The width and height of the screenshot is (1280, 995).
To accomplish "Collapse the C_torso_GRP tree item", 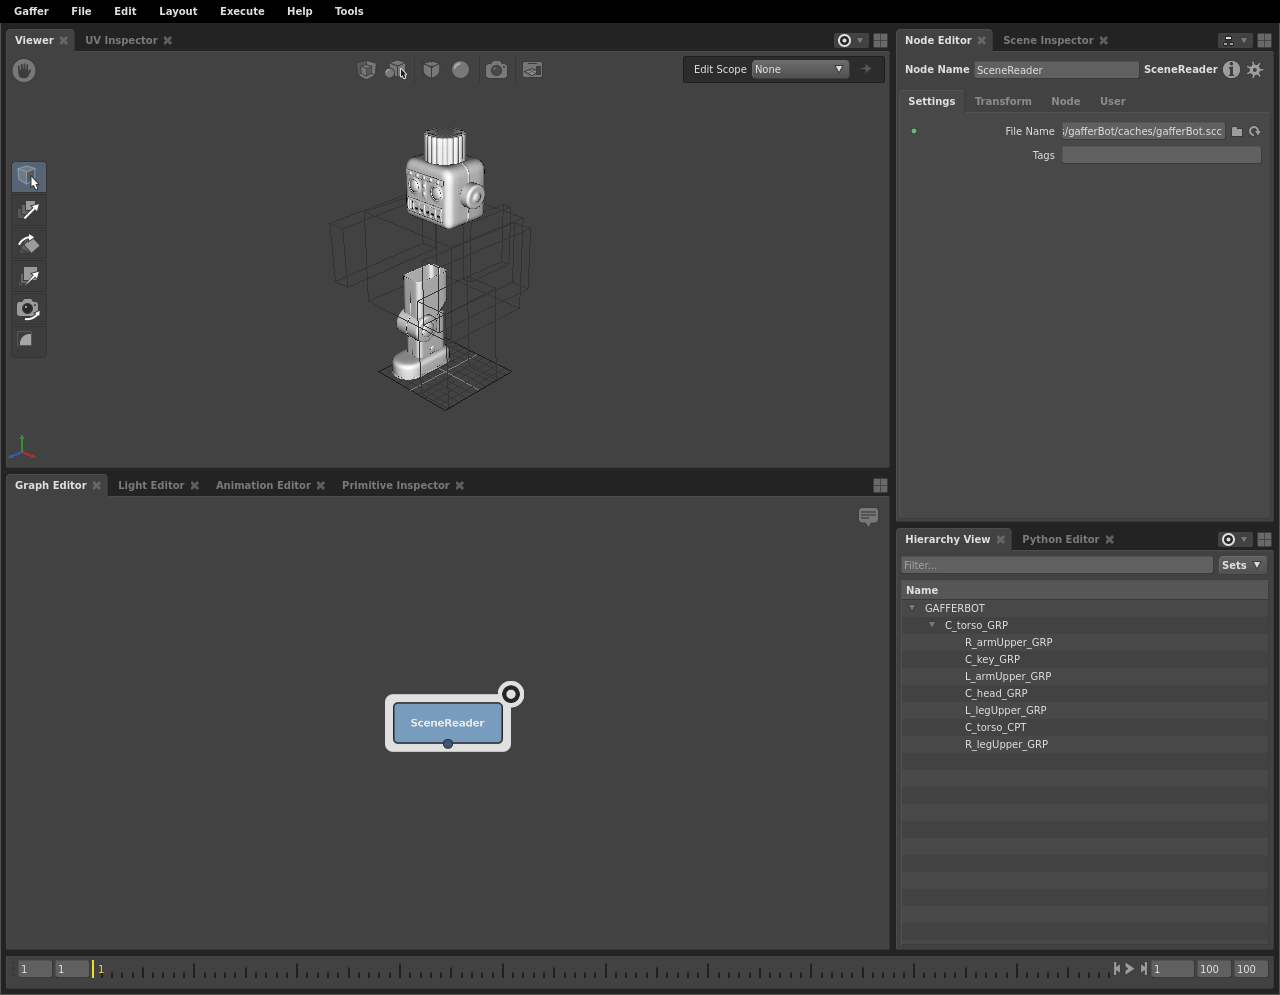I will click(932, 625).
